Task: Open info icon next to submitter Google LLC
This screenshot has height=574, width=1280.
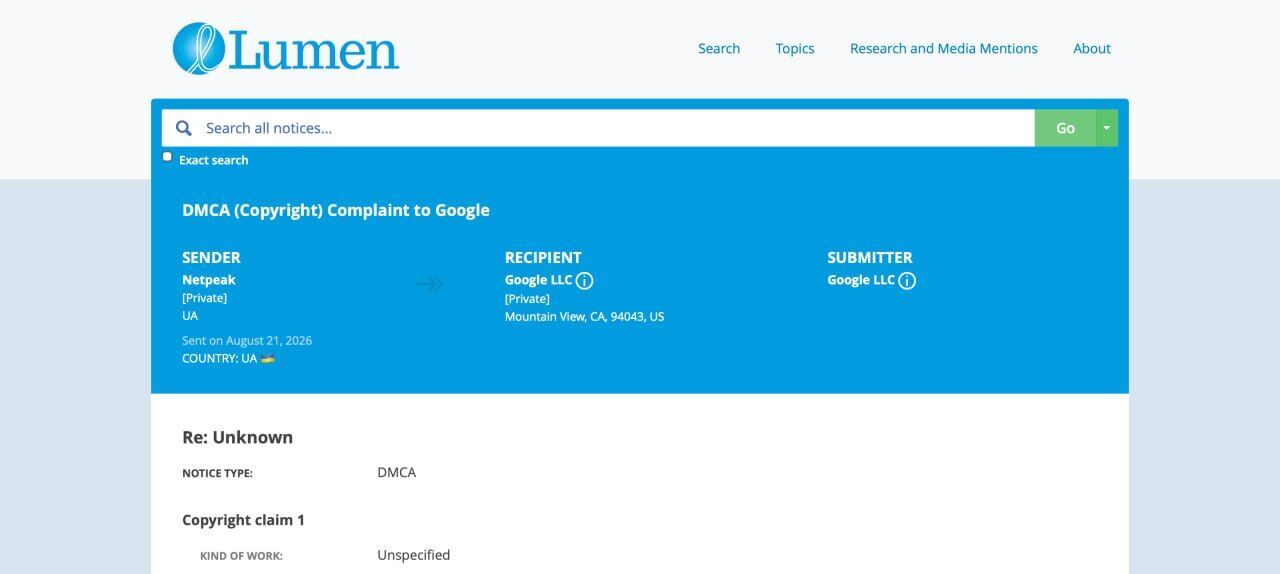Action: coord(907,281)
